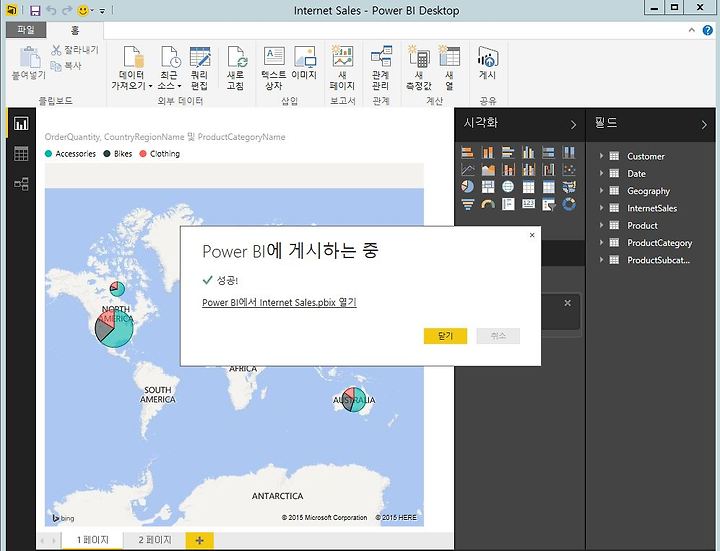Click the Bikes legend color dot
Viewport: 720px width, 551px height.
pos(107,154)
